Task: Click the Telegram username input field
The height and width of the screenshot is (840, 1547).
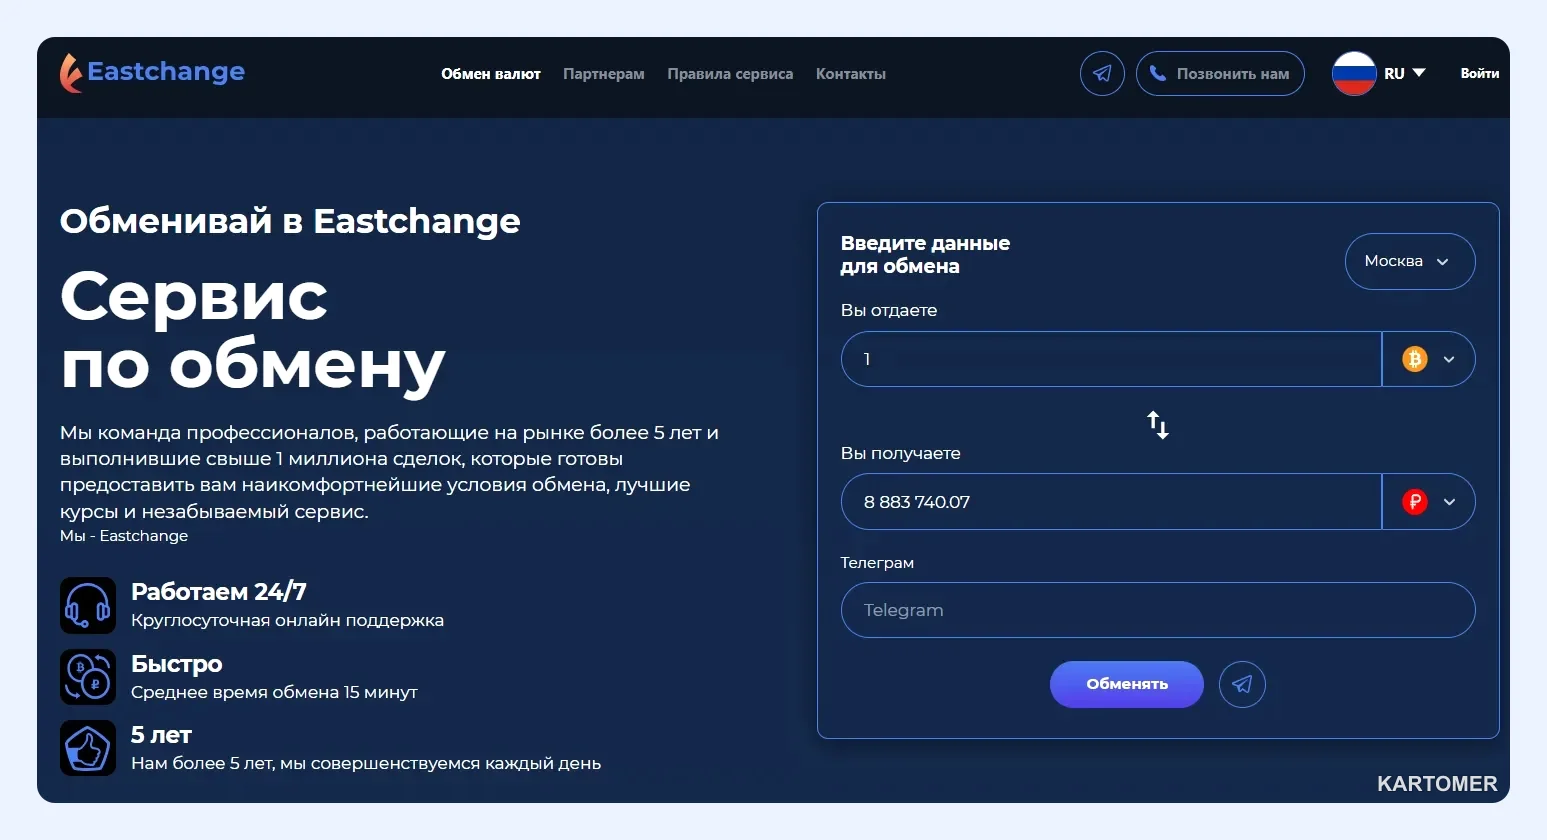Action: 1158,610
